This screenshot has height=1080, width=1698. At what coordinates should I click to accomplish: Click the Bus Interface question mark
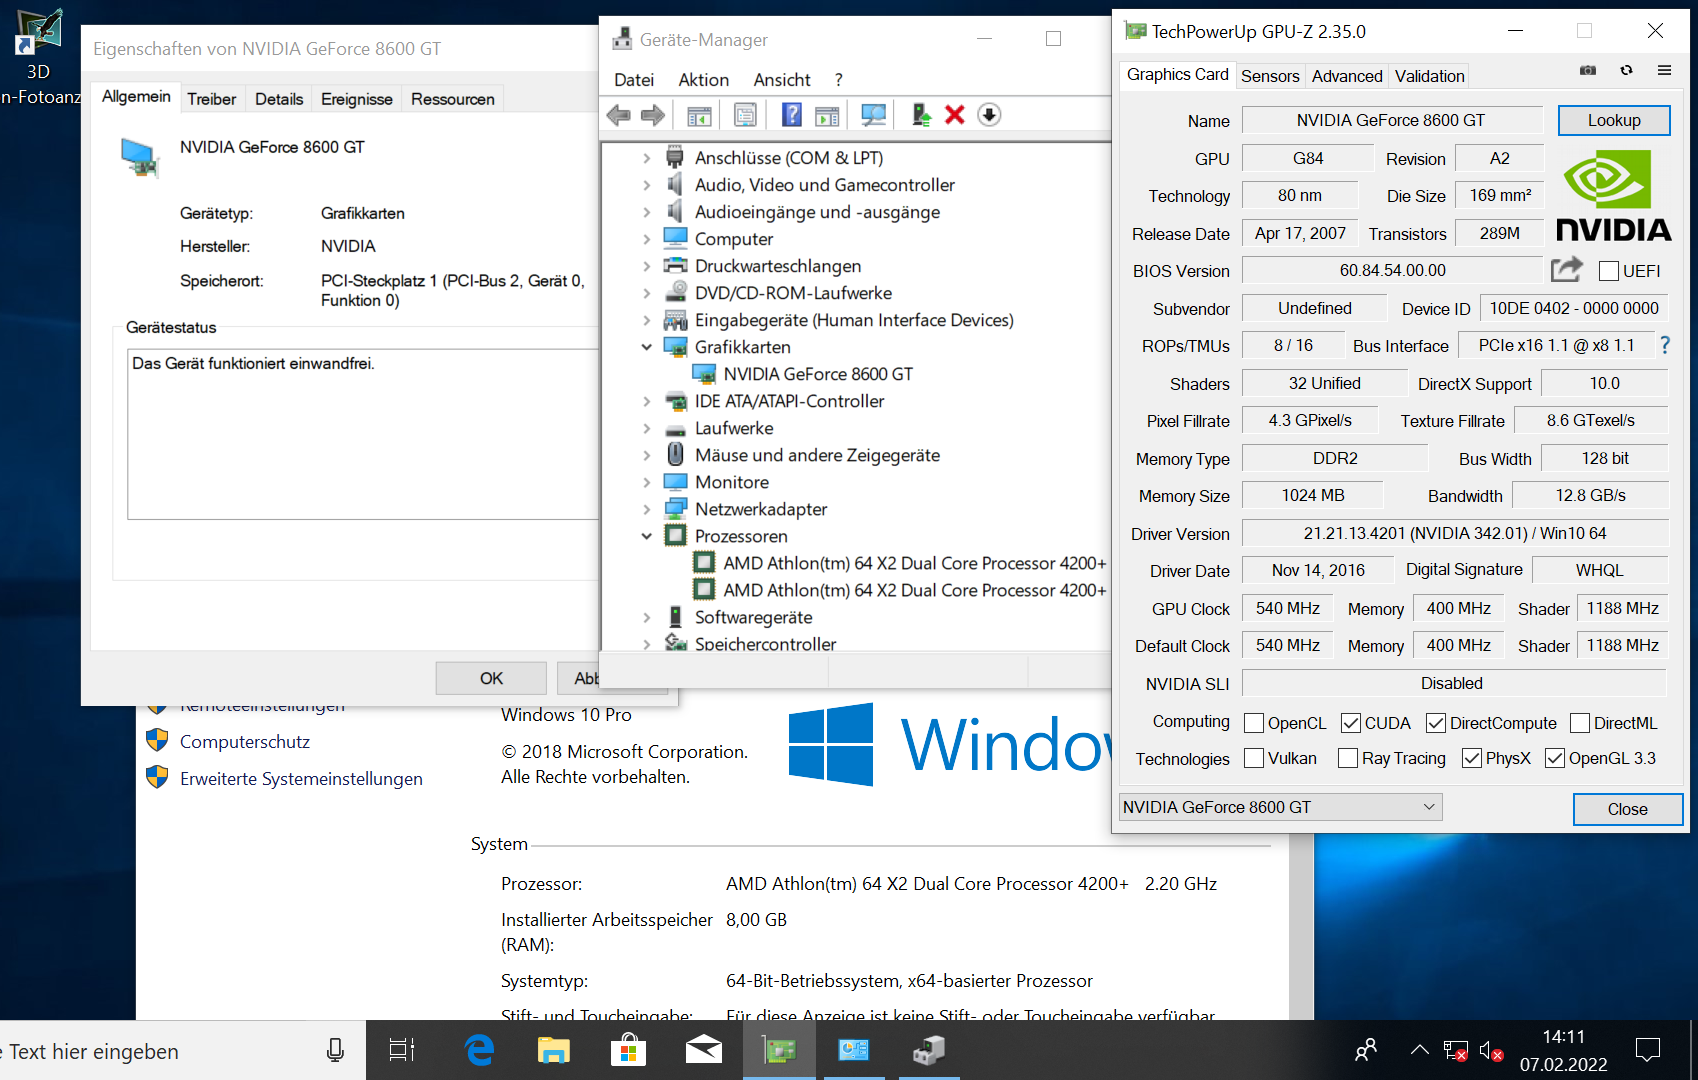click(1665, 345)
